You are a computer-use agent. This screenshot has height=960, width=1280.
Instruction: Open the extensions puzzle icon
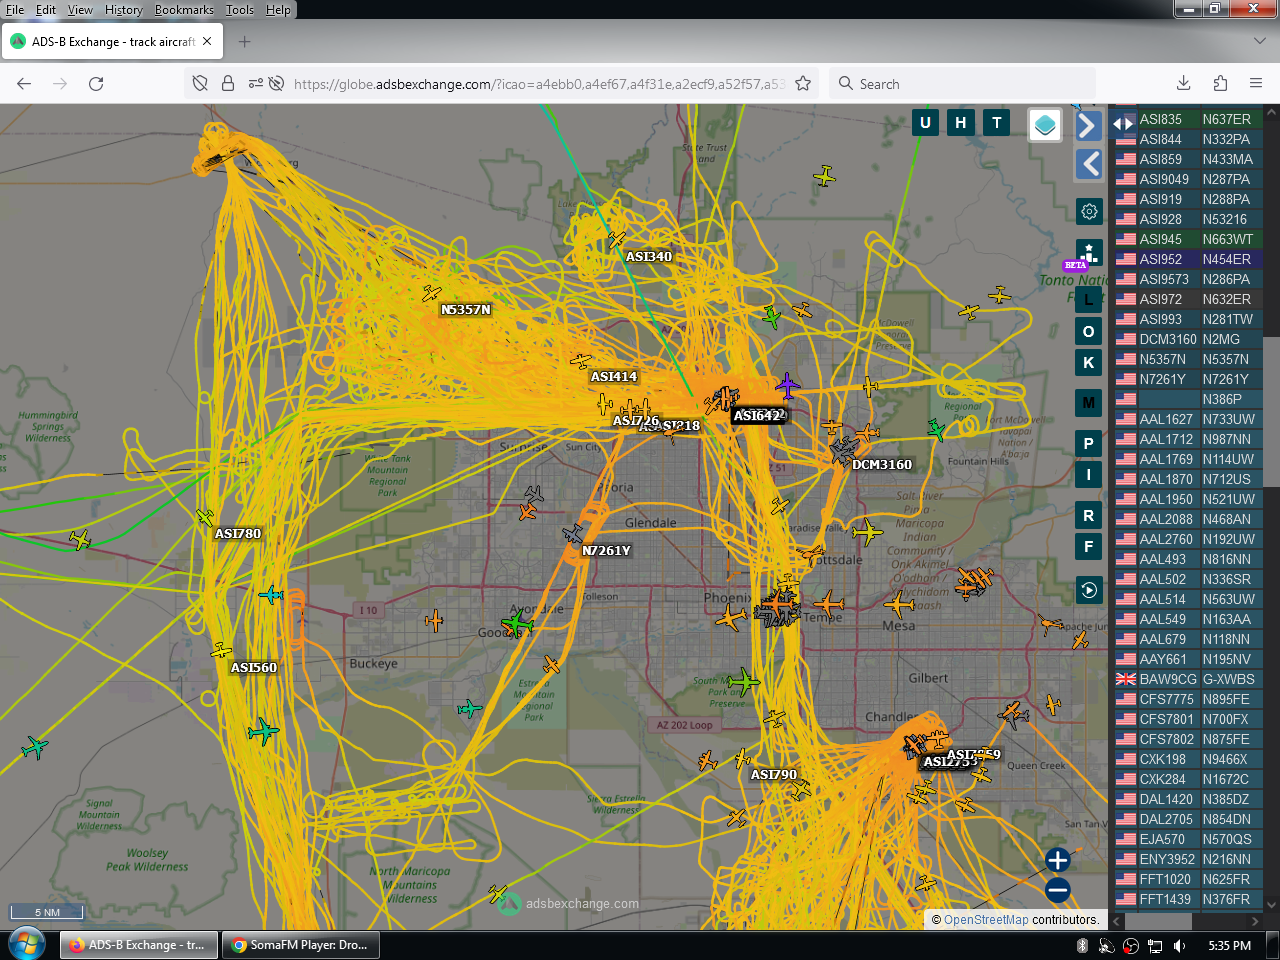coord(1220,84)
